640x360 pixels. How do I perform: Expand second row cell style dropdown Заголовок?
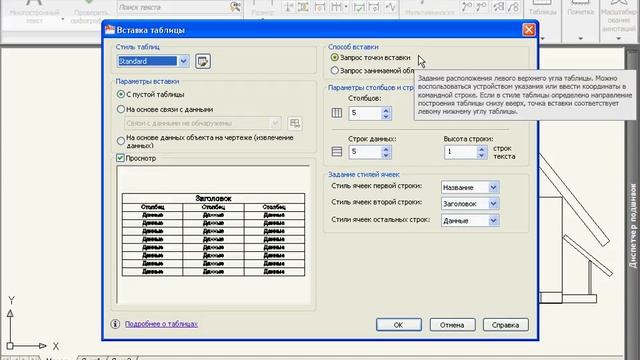493,204
